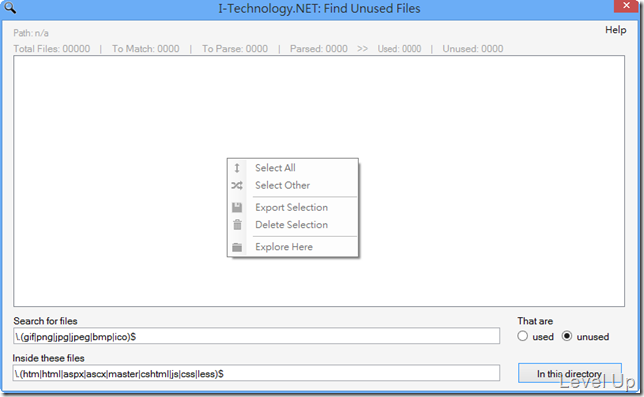Screen dimensions: 644x397
Task: Choose Explore Here menu entry
Action: click(x=292, y=247)
